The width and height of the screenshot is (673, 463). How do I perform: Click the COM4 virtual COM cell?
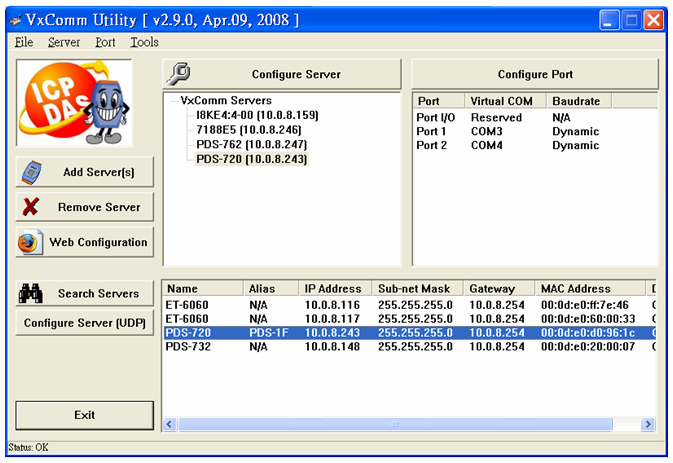tap(486, 145)
